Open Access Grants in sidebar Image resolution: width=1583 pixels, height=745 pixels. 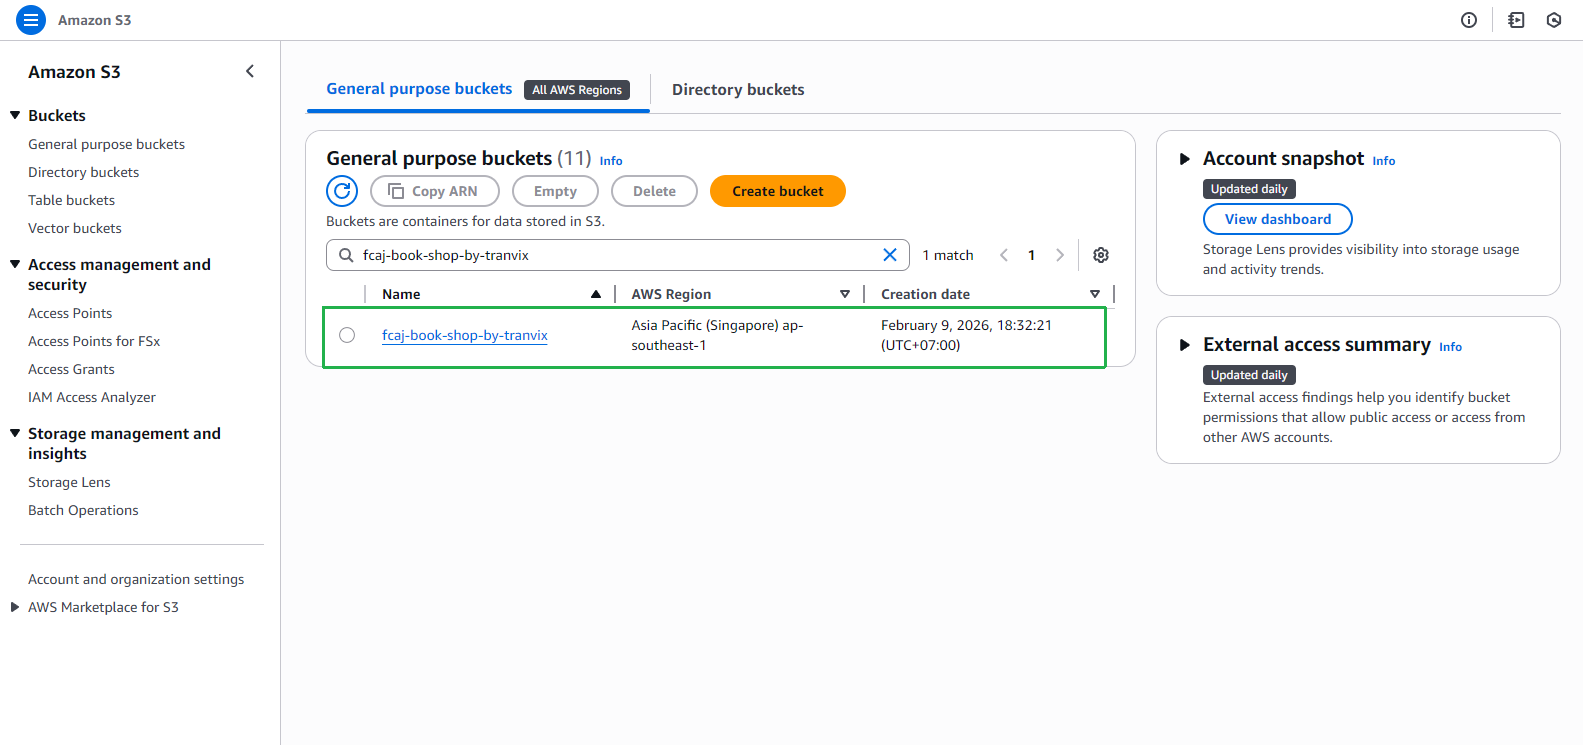(71, 369)
